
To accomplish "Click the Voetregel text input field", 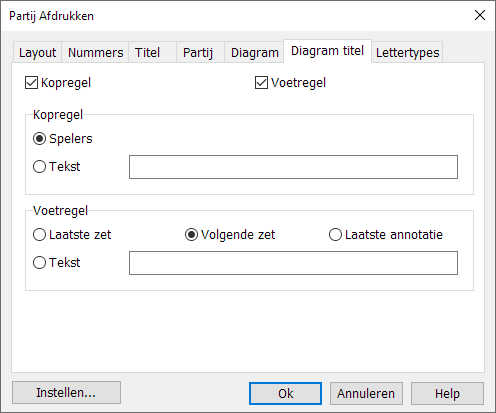I will (x=293, y=263).
